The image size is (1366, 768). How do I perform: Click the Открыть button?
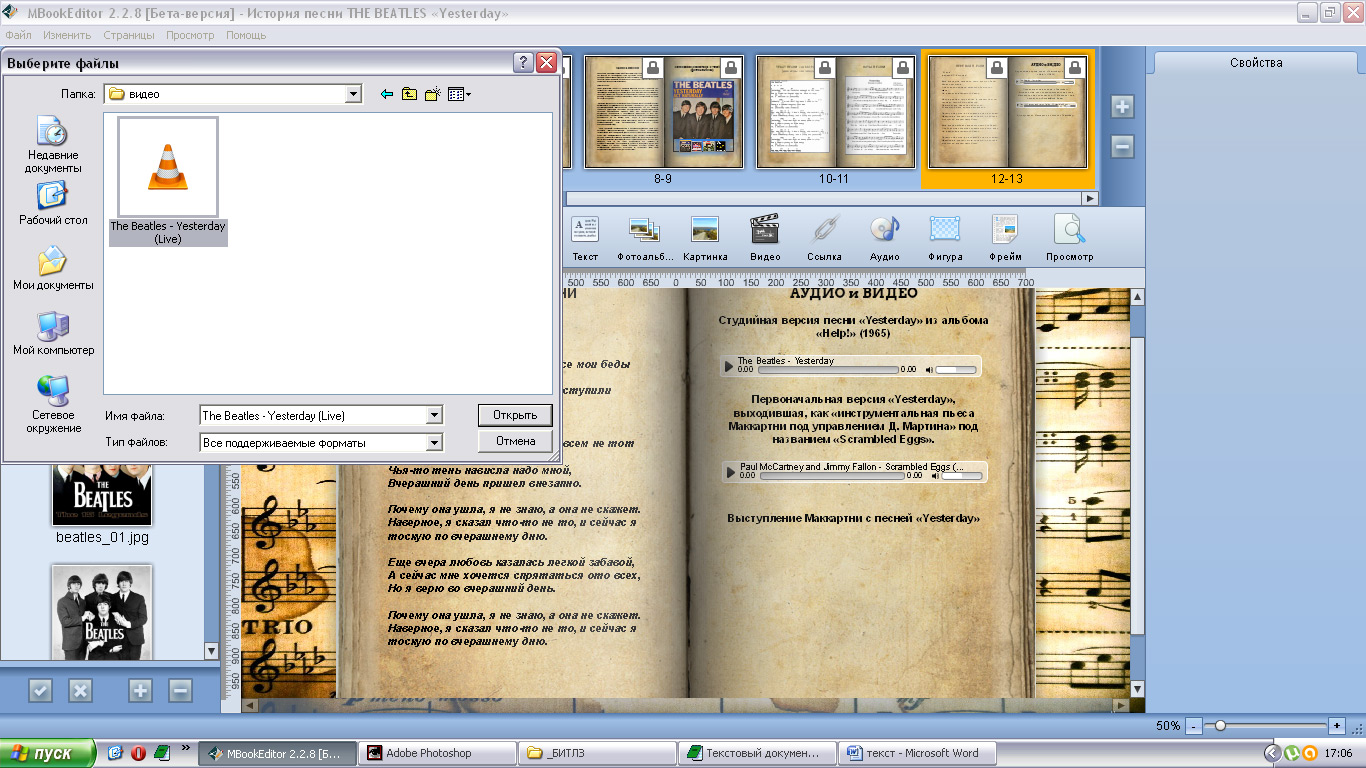(515, 414)
